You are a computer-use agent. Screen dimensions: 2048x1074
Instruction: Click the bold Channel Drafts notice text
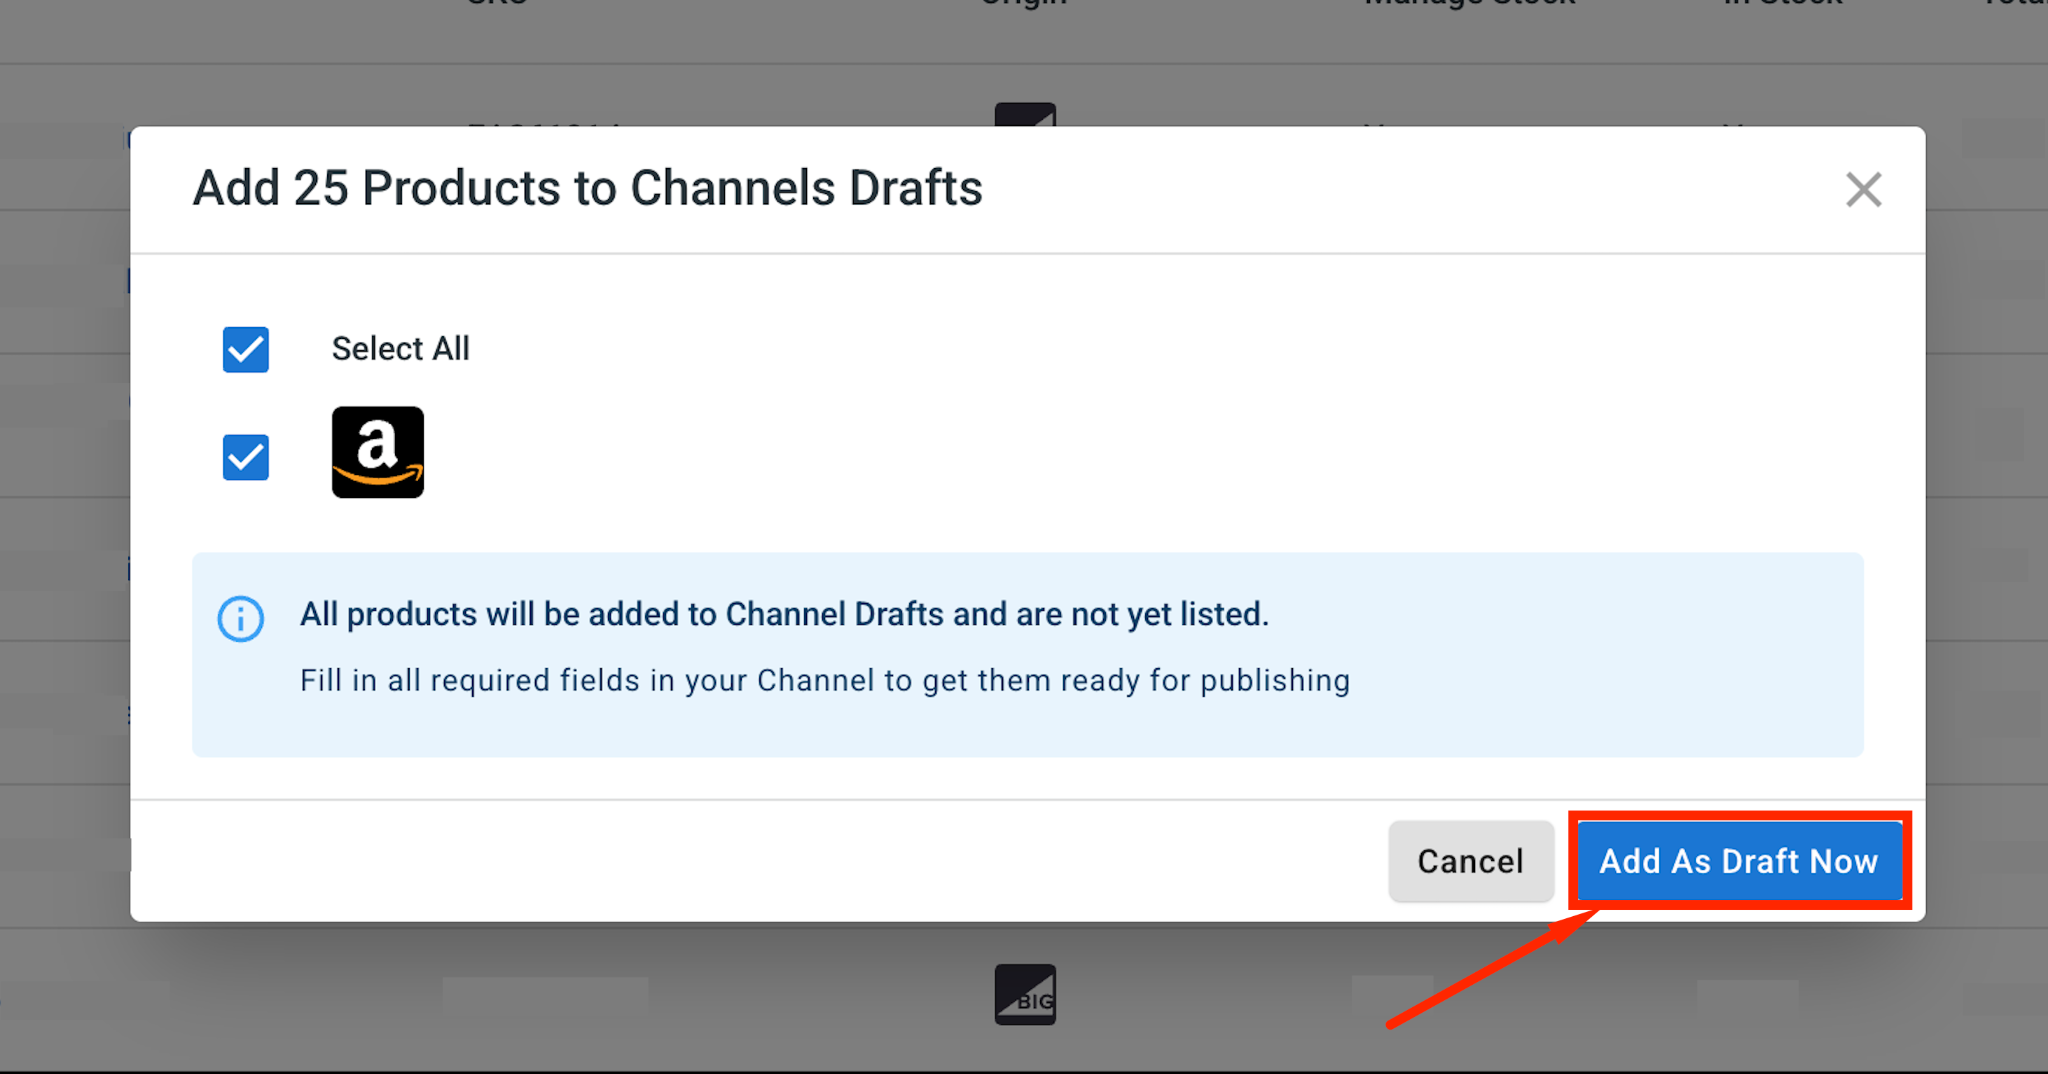click(784, 614)
